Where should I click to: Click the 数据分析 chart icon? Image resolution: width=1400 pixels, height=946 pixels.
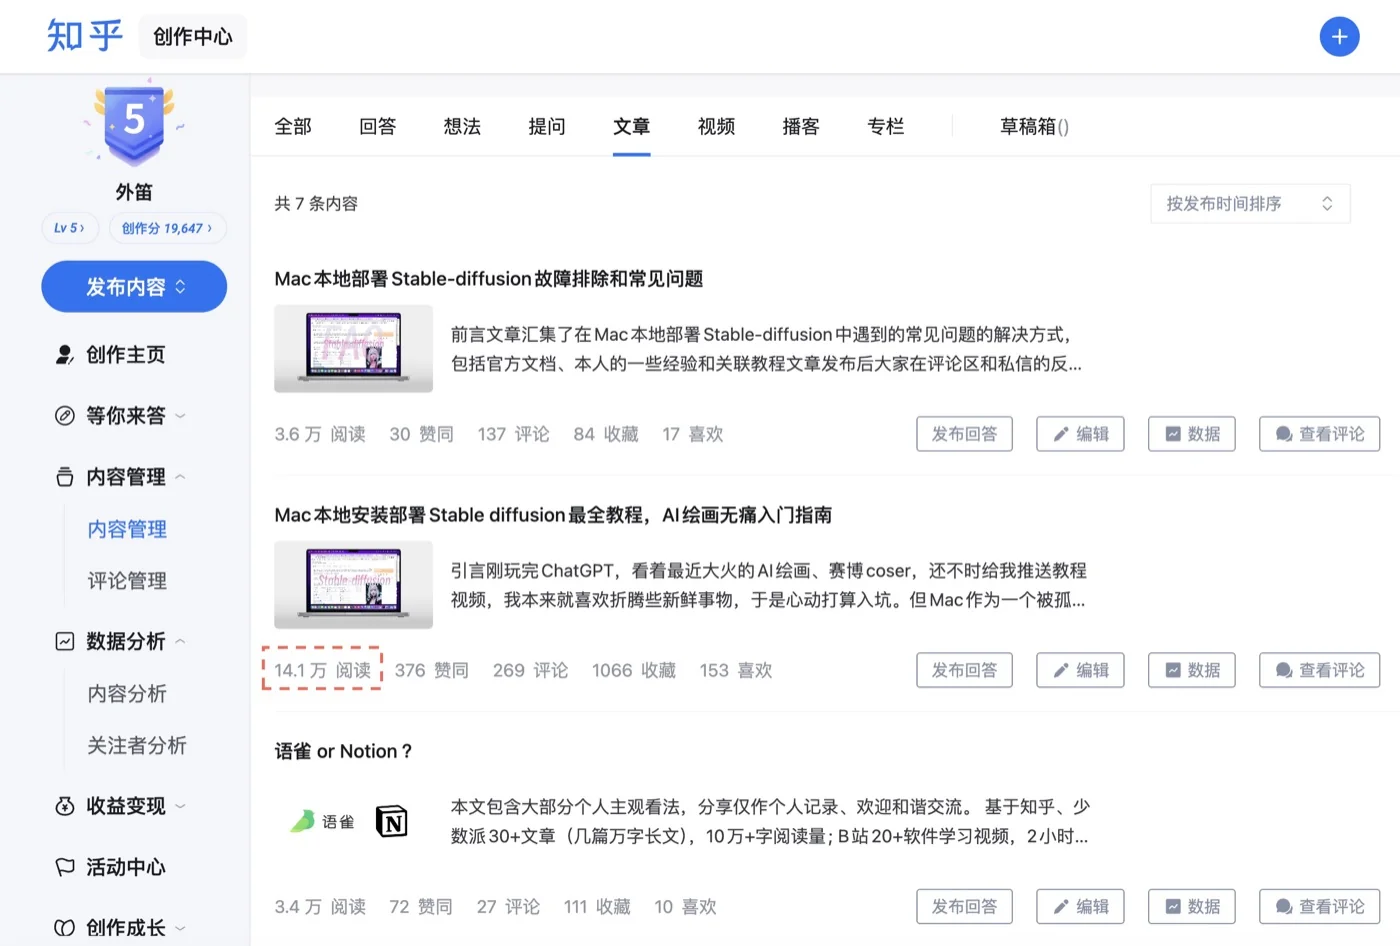coord(65,641)
